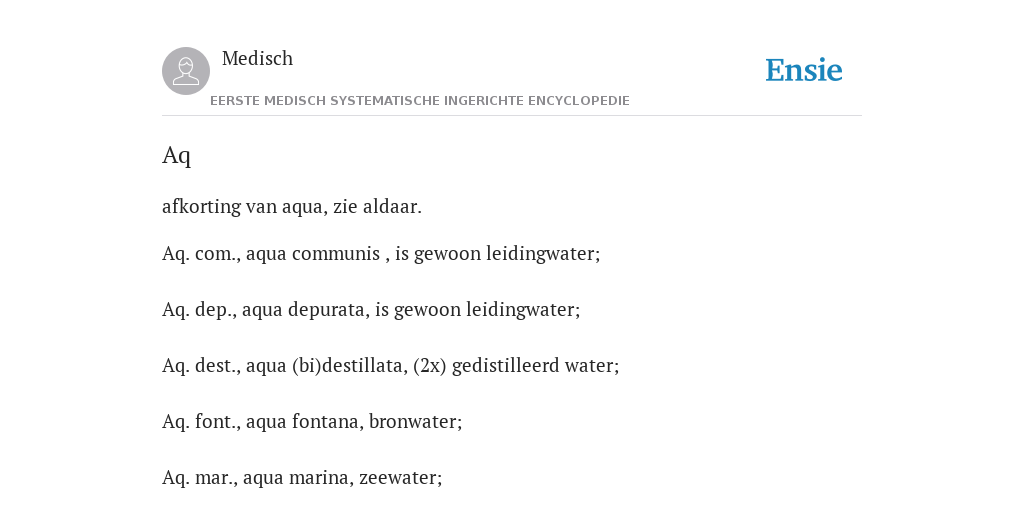The height and width of the screenshot is (512, 1024).
Task: Click the Aq. dest. aqua (bi)destillata entry
Action: 391,366
